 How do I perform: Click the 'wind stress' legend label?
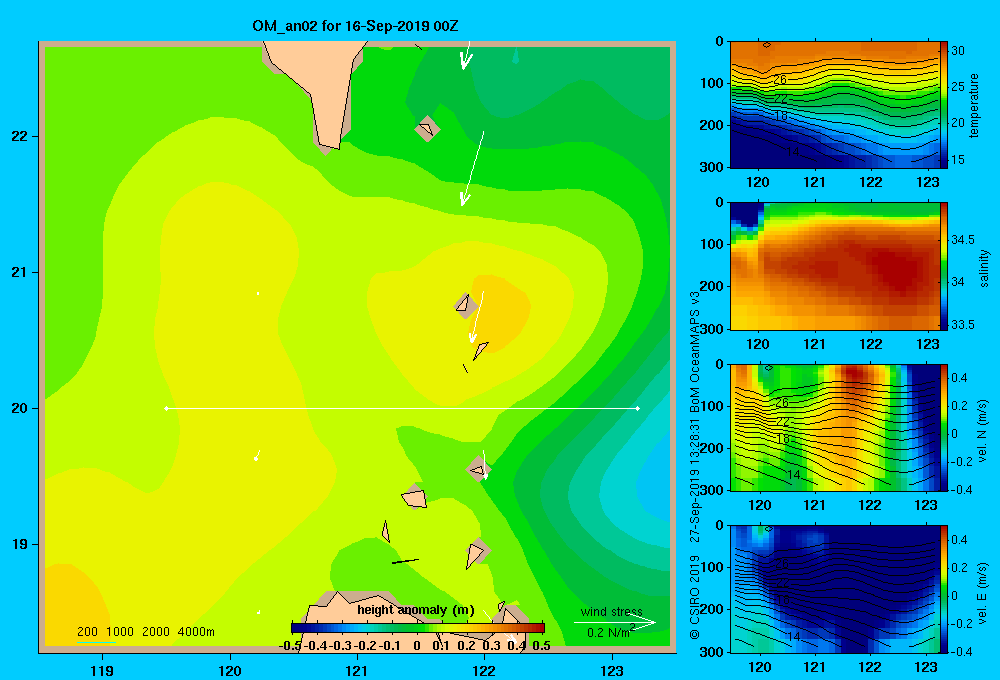pos(612,611)
